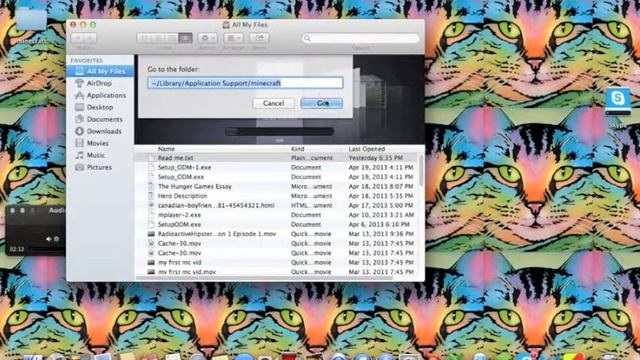Select the Cover Flow view button

tap(185, 38)
